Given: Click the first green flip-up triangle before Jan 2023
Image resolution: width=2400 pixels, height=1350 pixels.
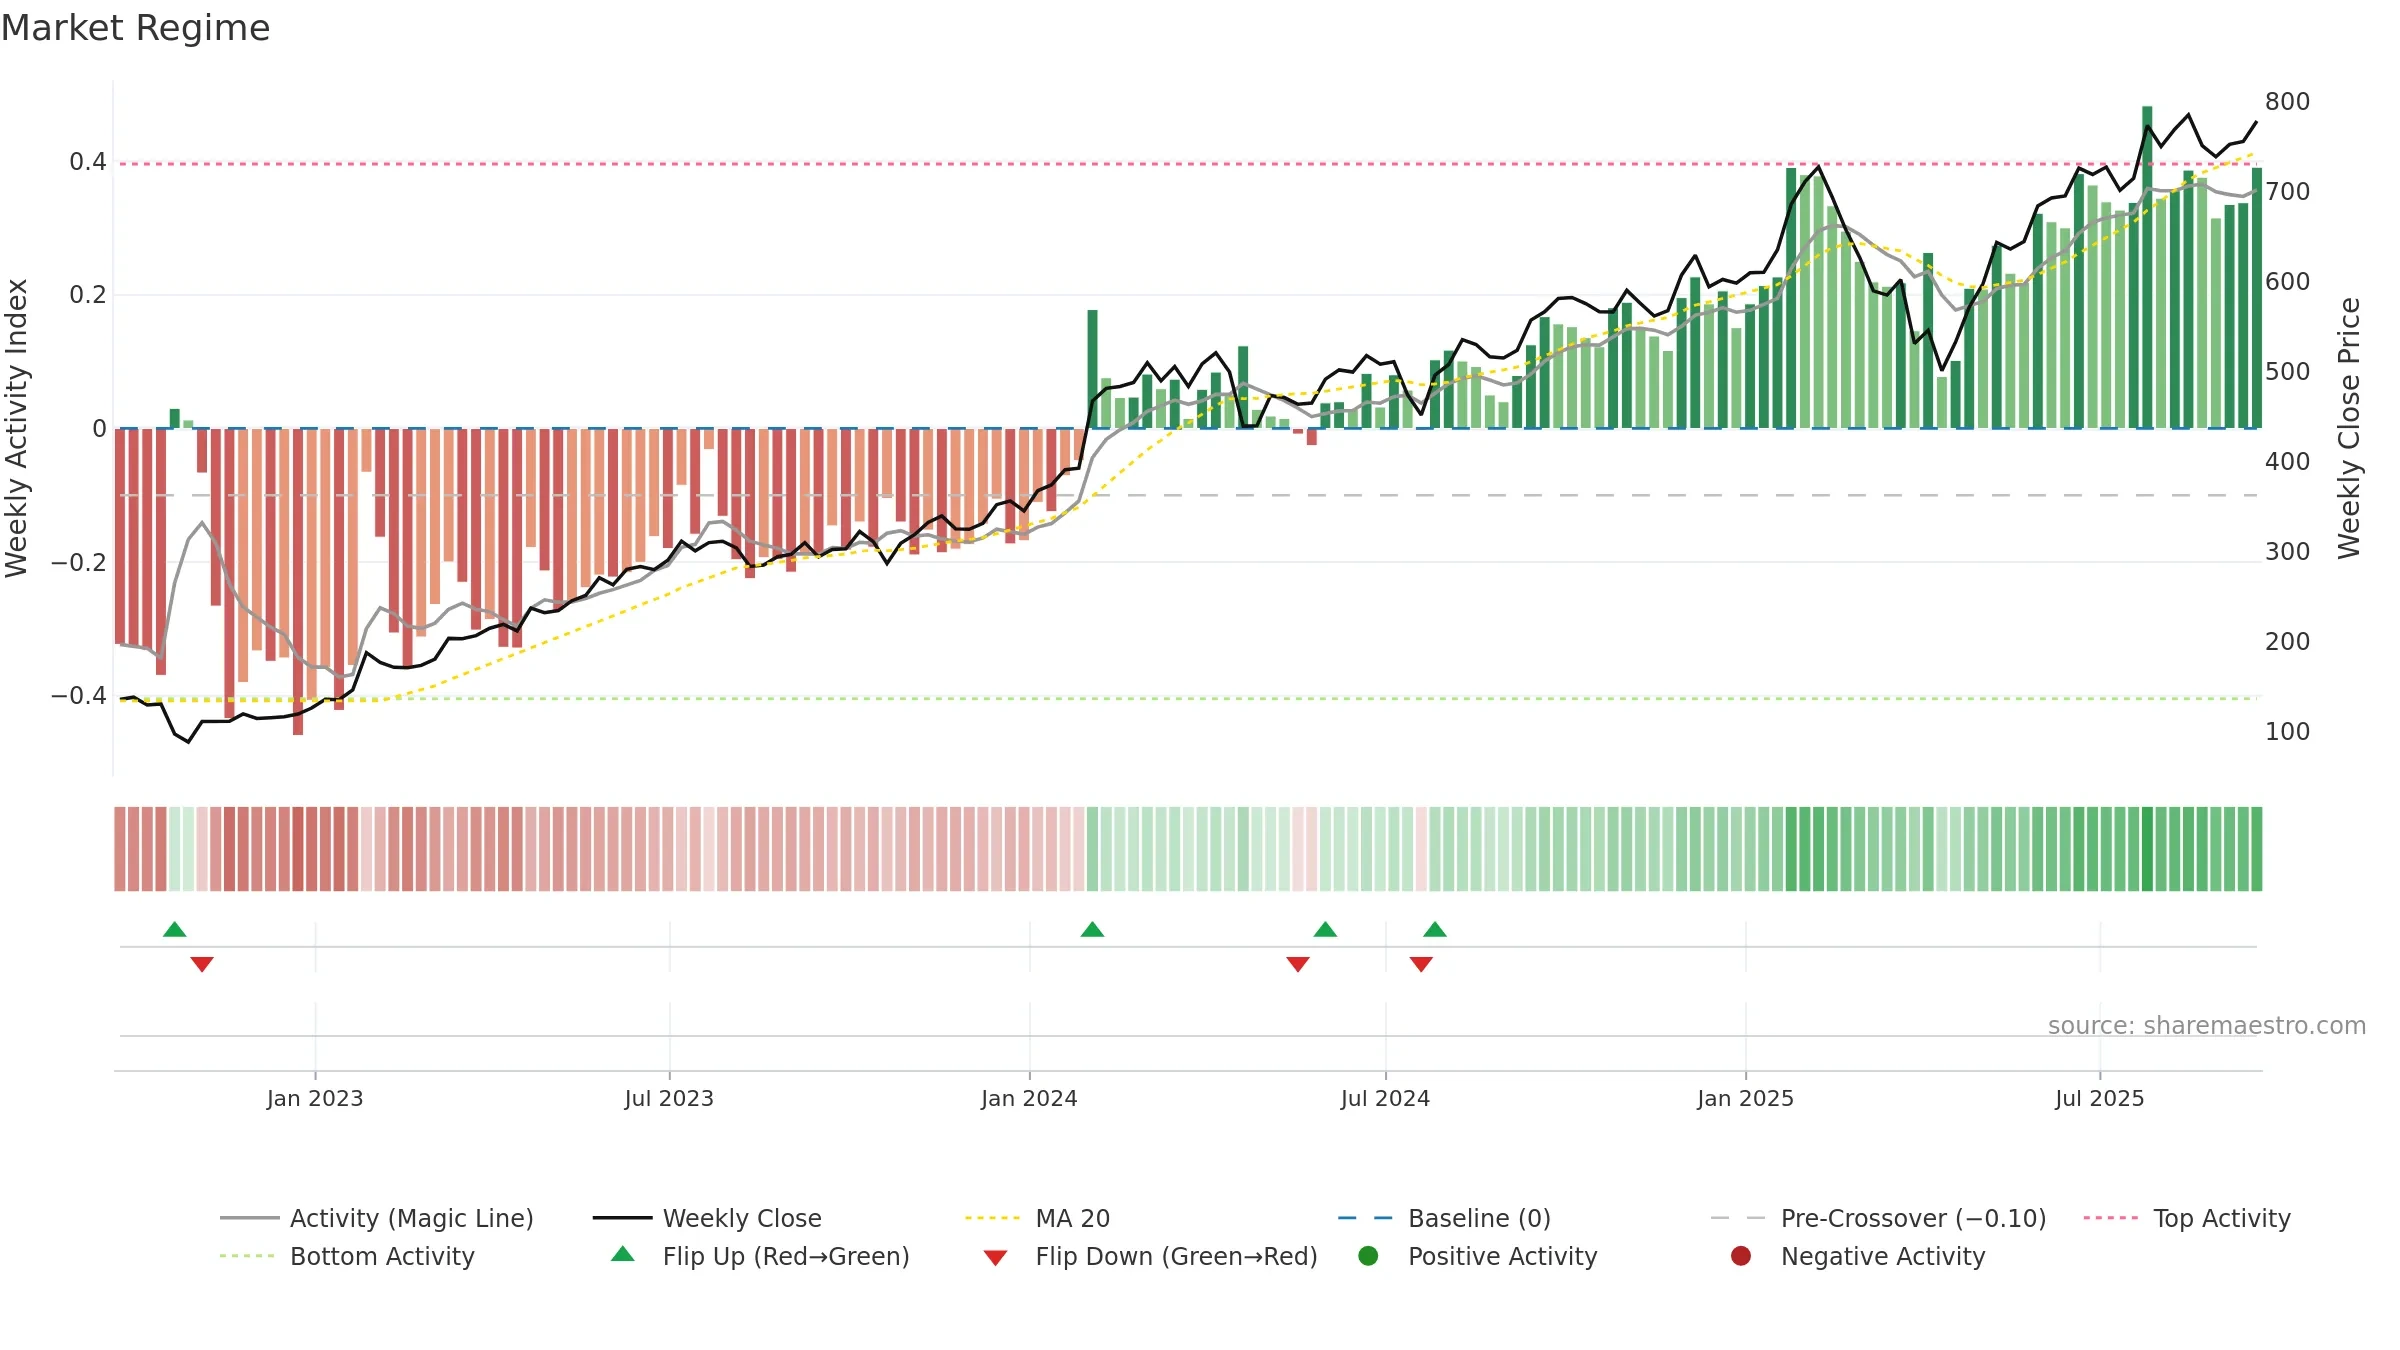Looking at the screenshot, I should pos(175,930).
